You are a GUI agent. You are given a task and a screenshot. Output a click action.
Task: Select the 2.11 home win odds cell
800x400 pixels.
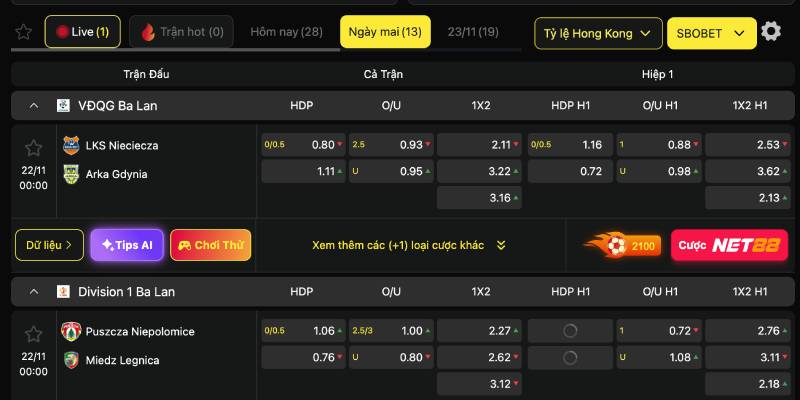(x=480, y=145)
